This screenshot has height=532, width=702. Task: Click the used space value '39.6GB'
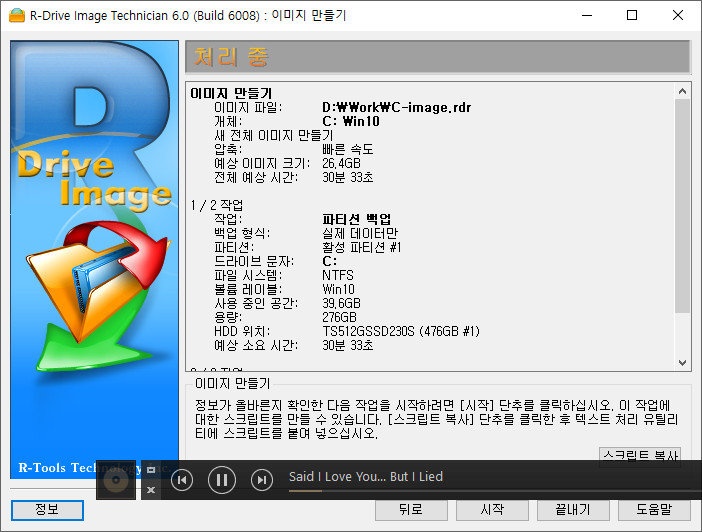click(341, 303)
